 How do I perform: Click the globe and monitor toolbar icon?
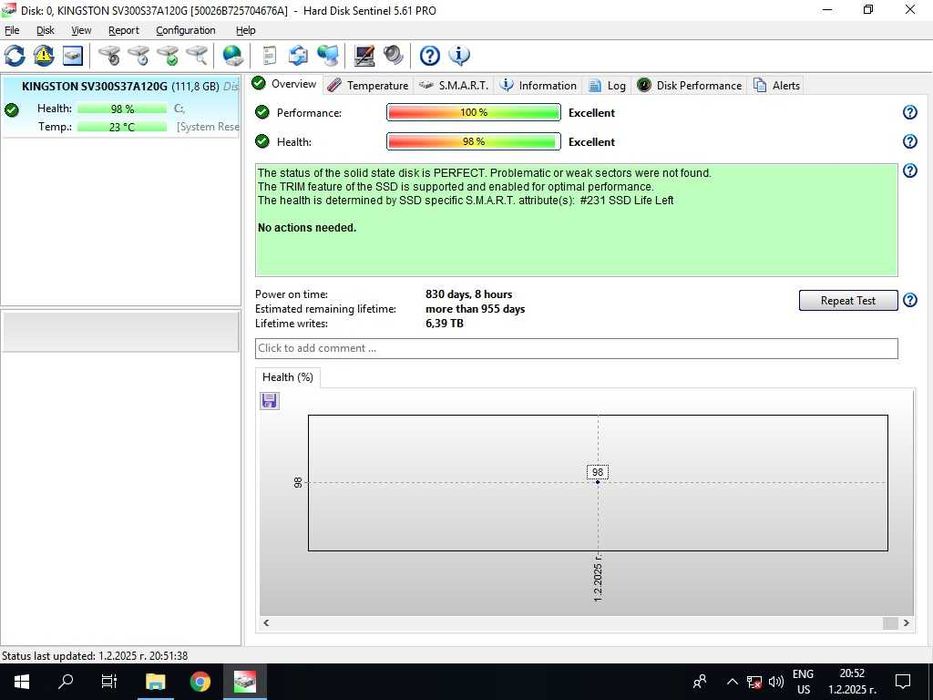[327, 56]
